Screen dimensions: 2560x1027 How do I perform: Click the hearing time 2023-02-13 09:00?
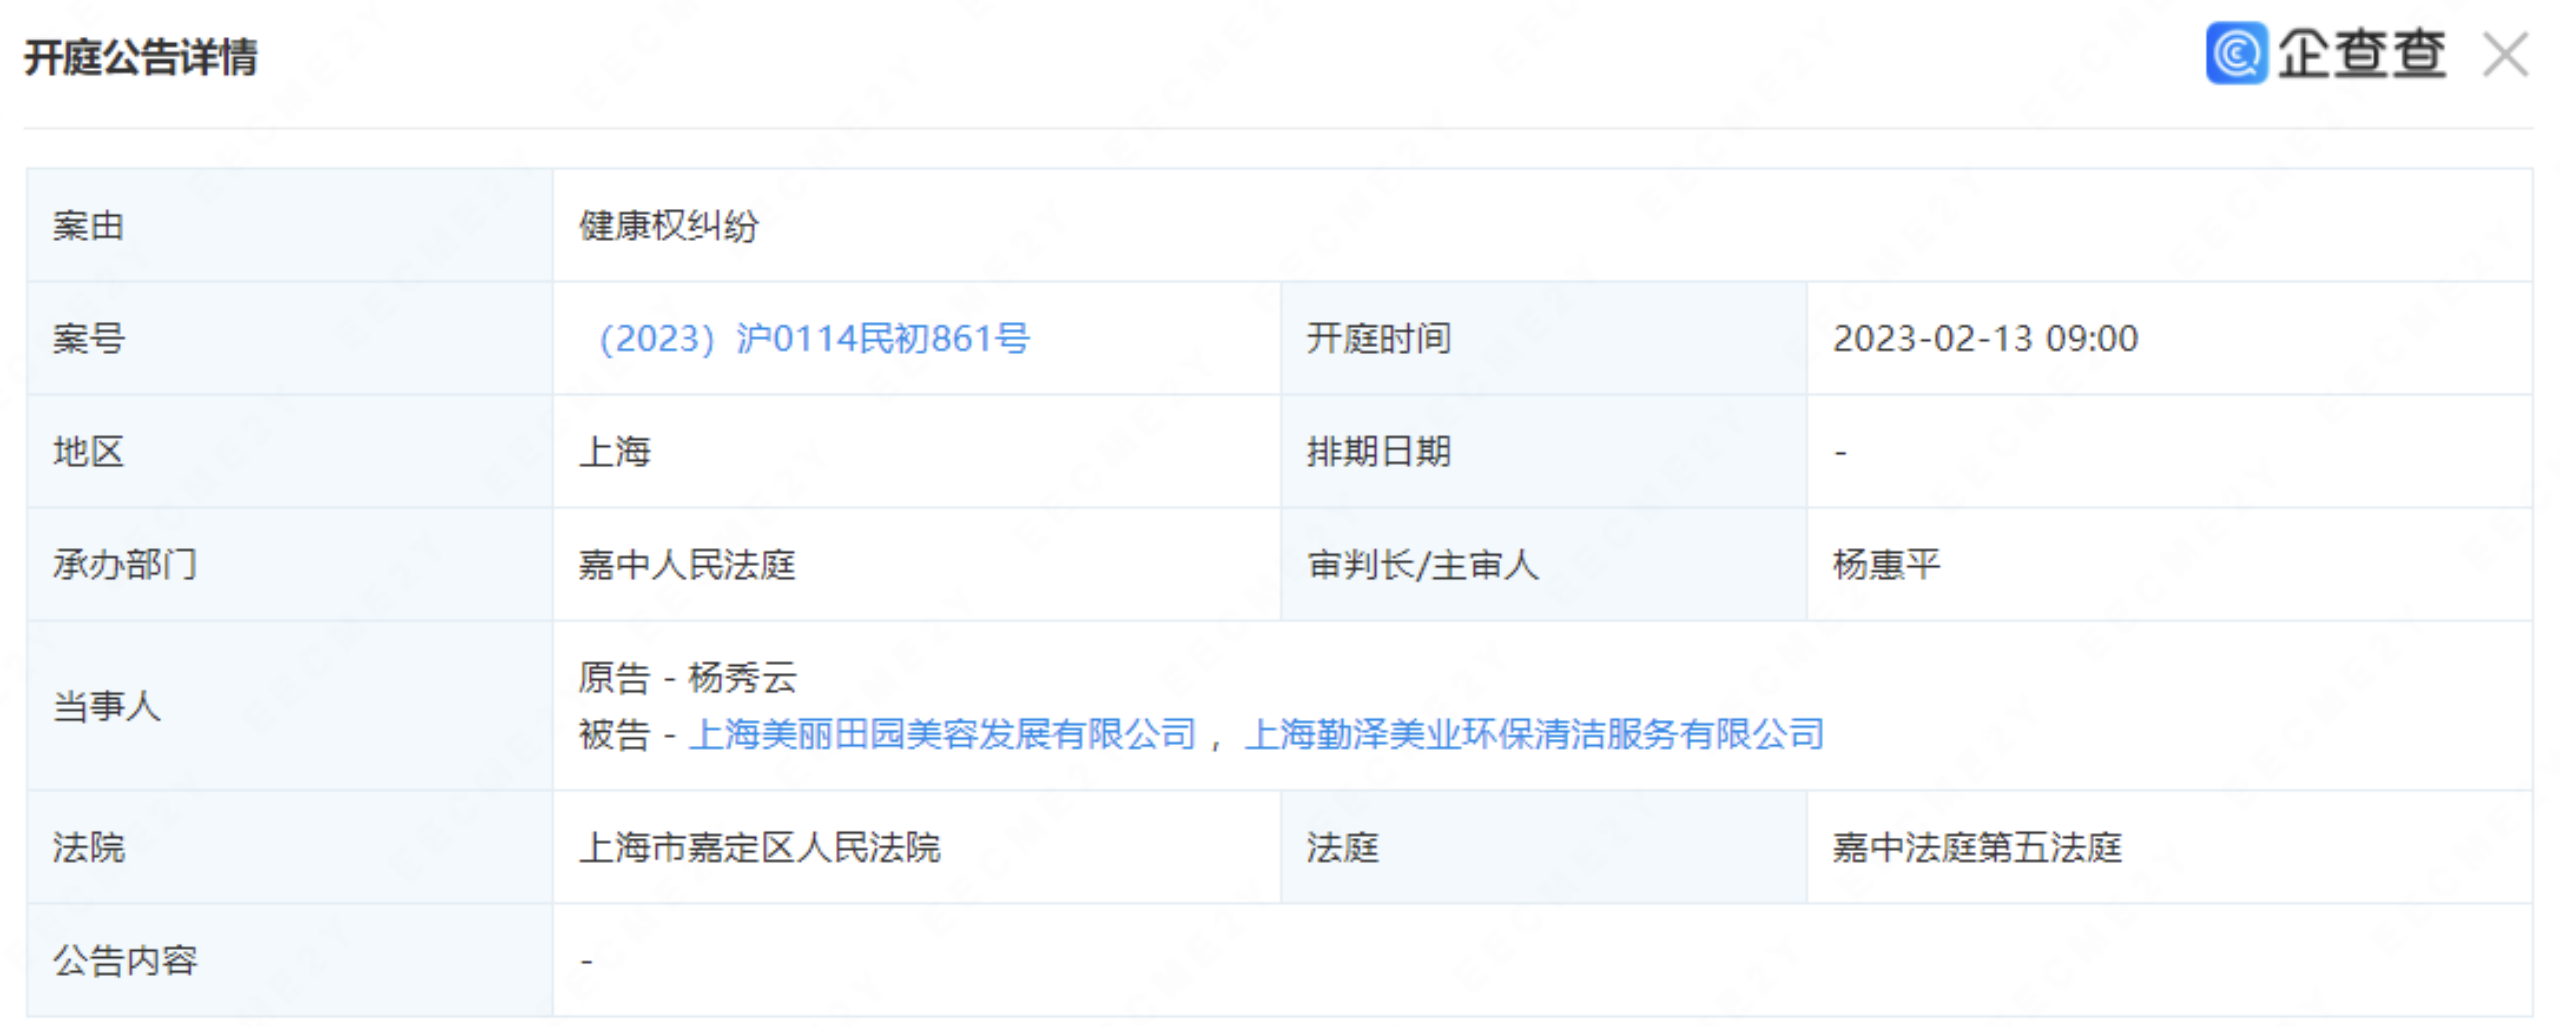(1984, 339)
